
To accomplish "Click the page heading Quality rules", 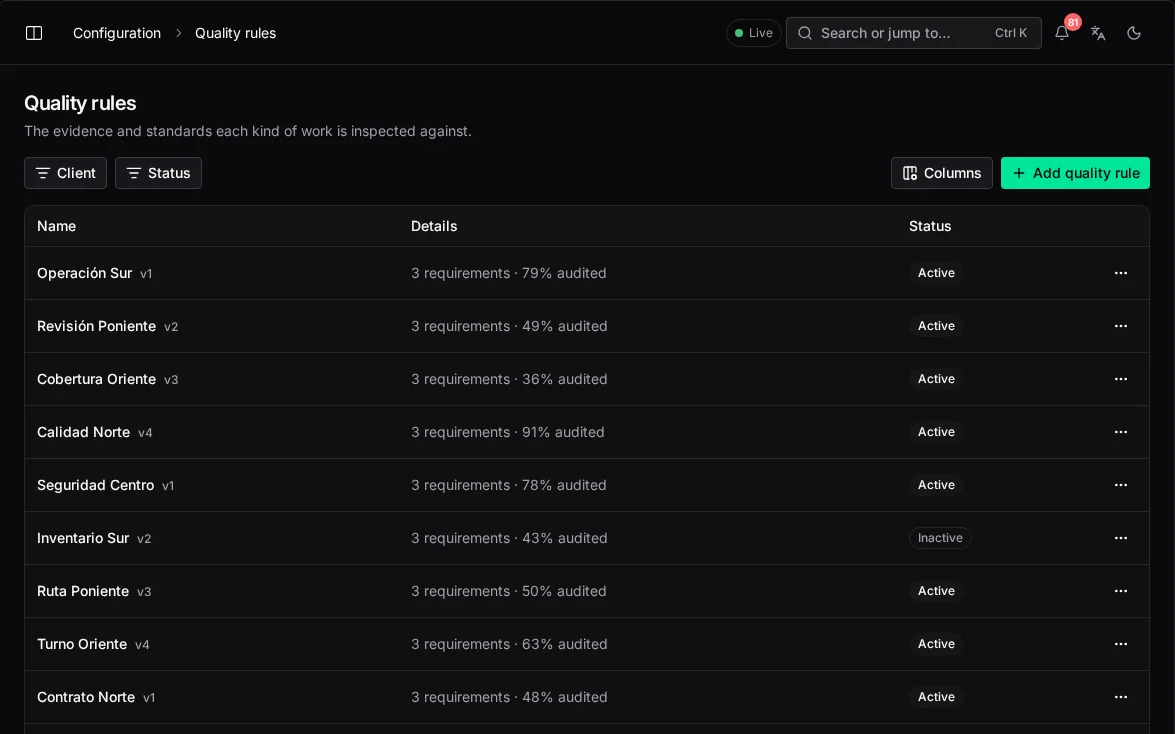I will click(80, 103).
